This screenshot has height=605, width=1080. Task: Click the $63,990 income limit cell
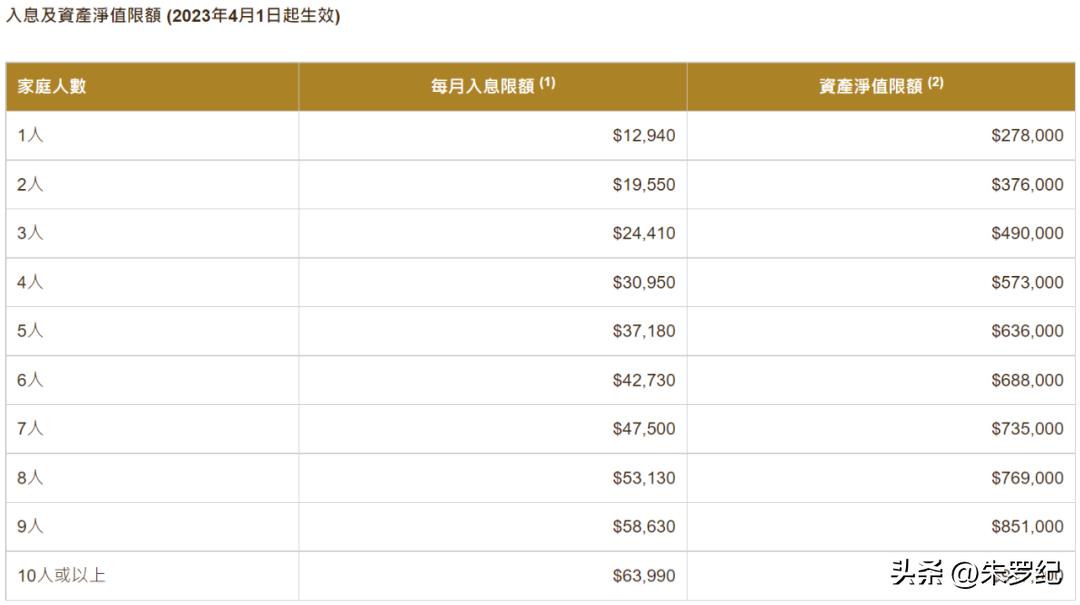[643, 576]
